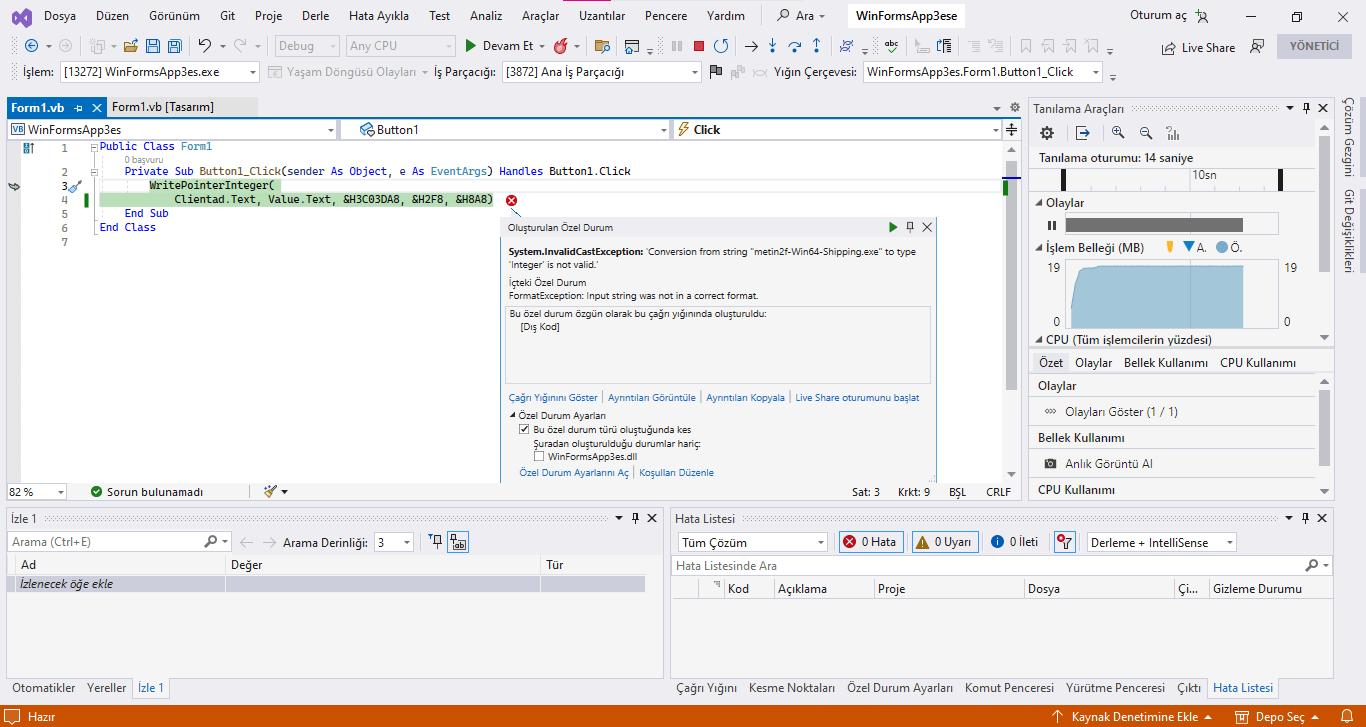Toggle the 0 Hata errors filter
The width and height of the screenshot is (1366, 727).
871,542
